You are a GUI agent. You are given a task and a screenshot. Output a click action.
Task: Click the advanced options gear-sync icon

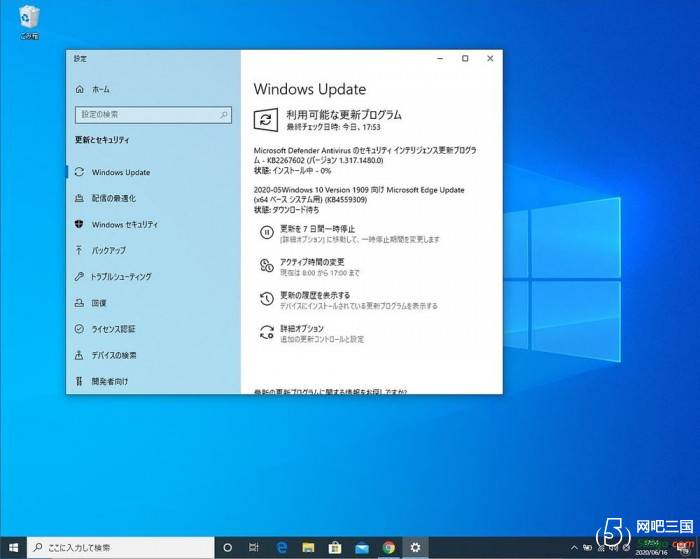[x=267, y=332]
